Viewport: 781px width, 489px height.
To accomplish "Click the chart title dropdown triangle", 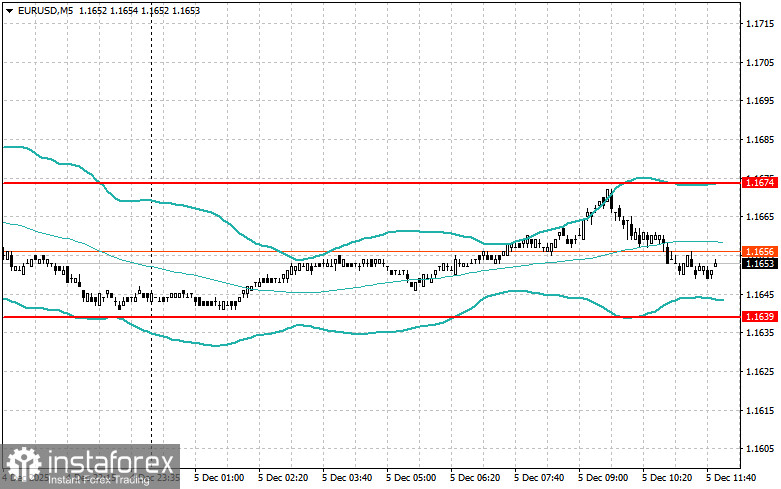I will (x=9, y=10).
